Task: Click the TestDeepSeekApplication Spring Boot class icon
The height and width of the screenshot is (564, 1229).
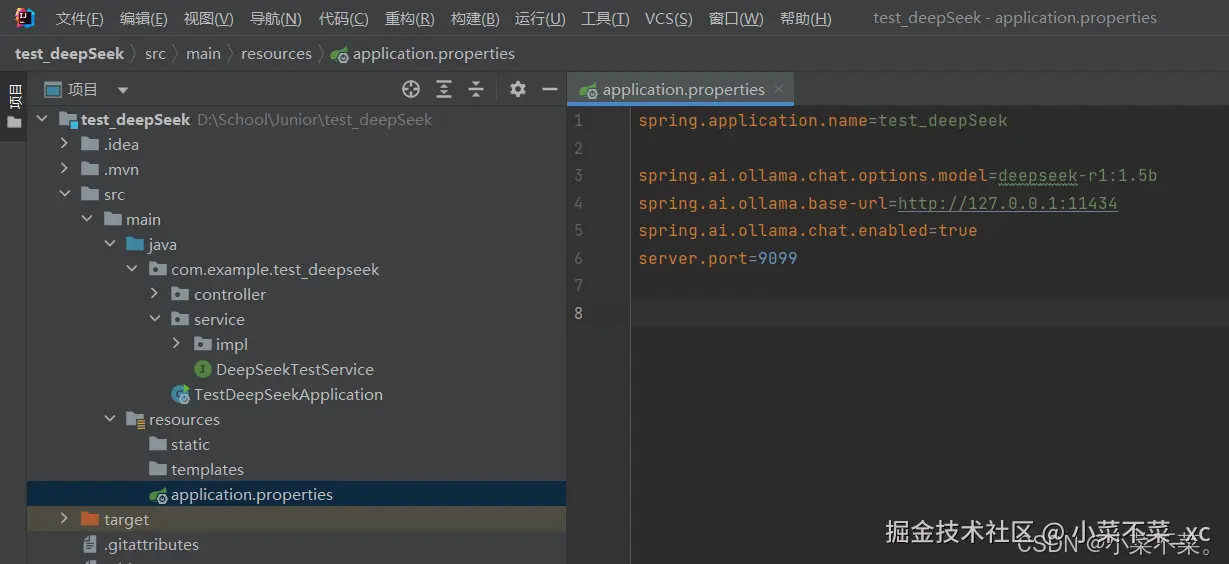Action: point(181,395)
